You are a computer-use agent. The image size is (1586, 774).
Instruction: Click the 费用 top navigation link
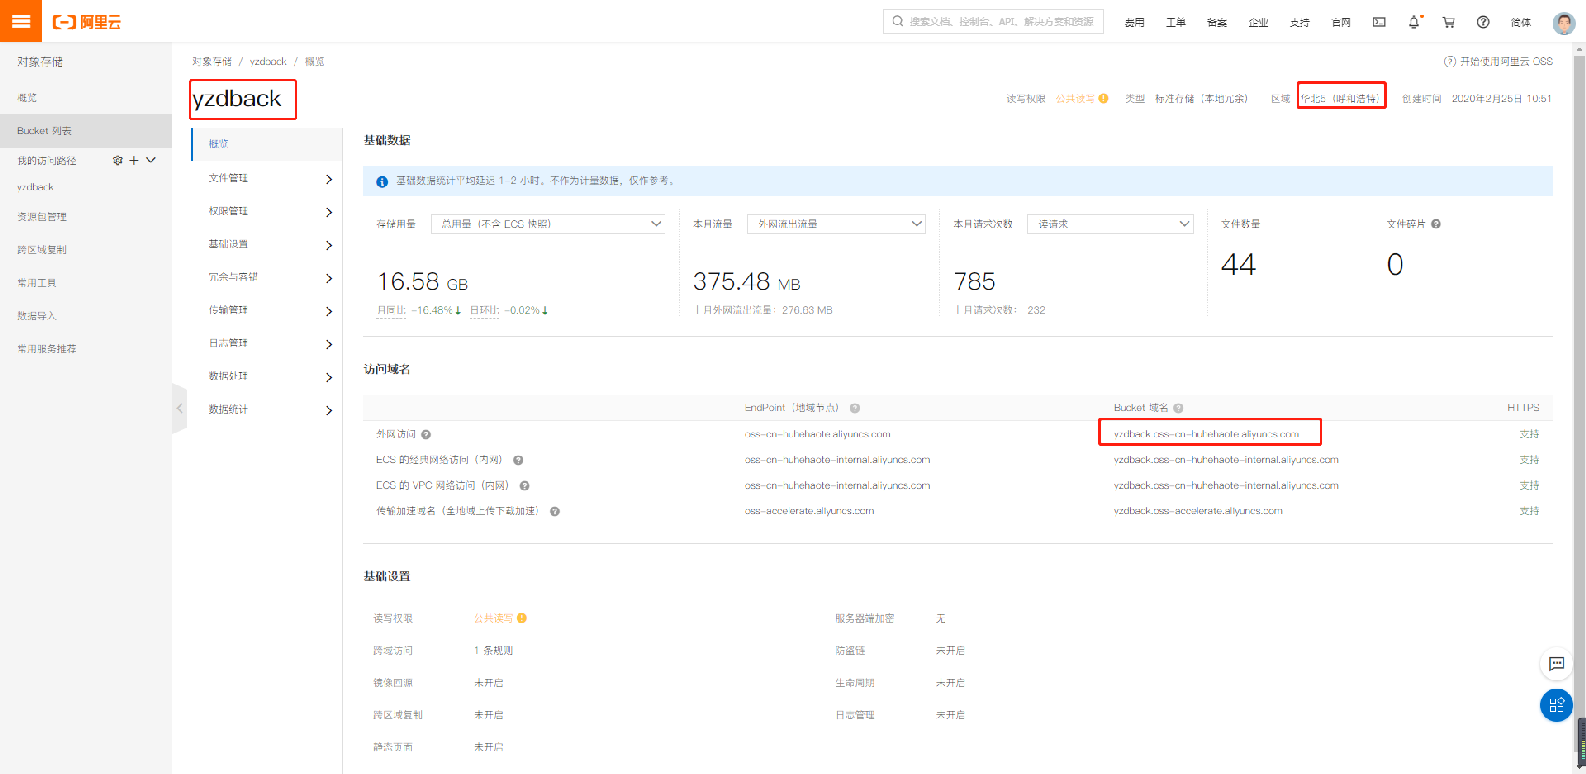(1134, 22)
